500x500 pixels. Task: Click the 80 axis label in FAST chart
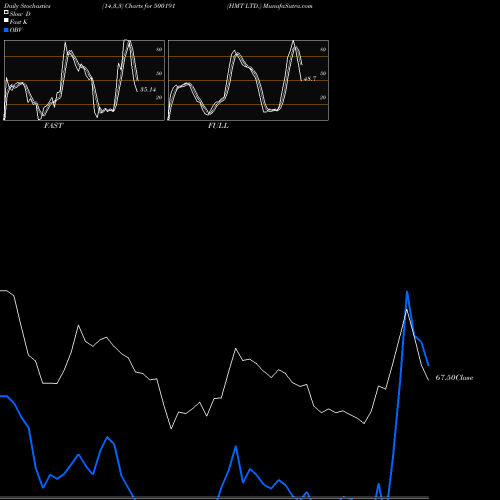(159, 49)
